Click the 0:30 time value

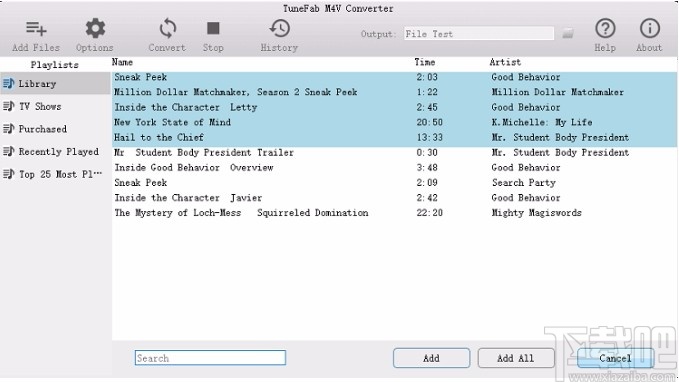[x=427, y=152]
